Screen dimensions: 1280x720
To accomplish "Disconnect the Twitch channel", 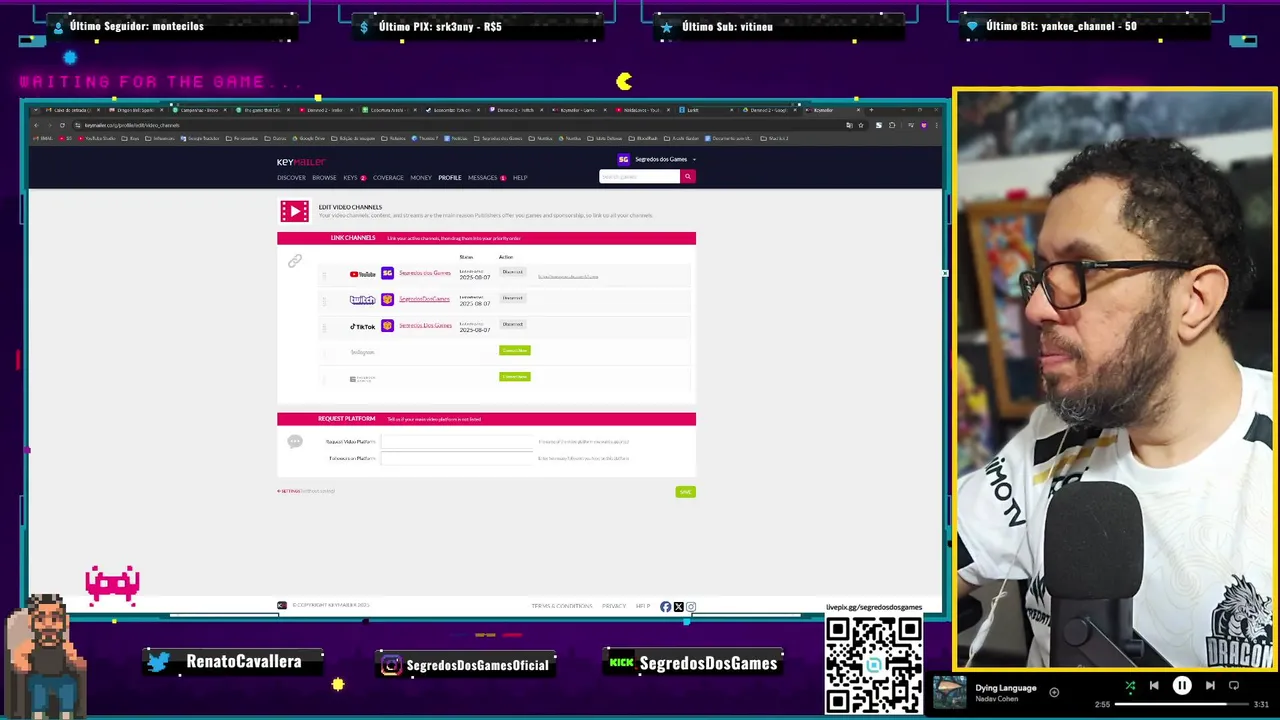I will pos(513,298).
